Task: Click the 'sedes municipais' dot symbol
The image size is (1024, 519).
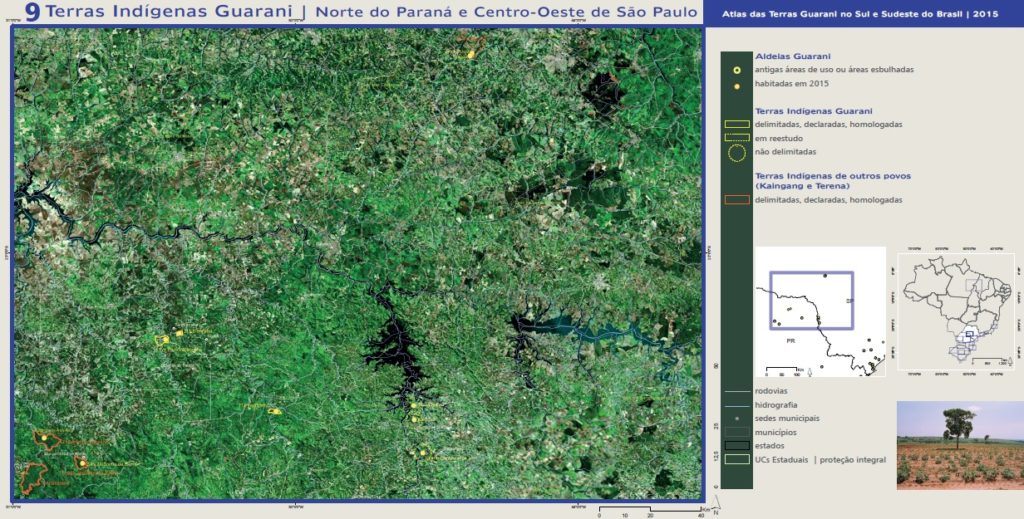Action: tap(737, 418)
